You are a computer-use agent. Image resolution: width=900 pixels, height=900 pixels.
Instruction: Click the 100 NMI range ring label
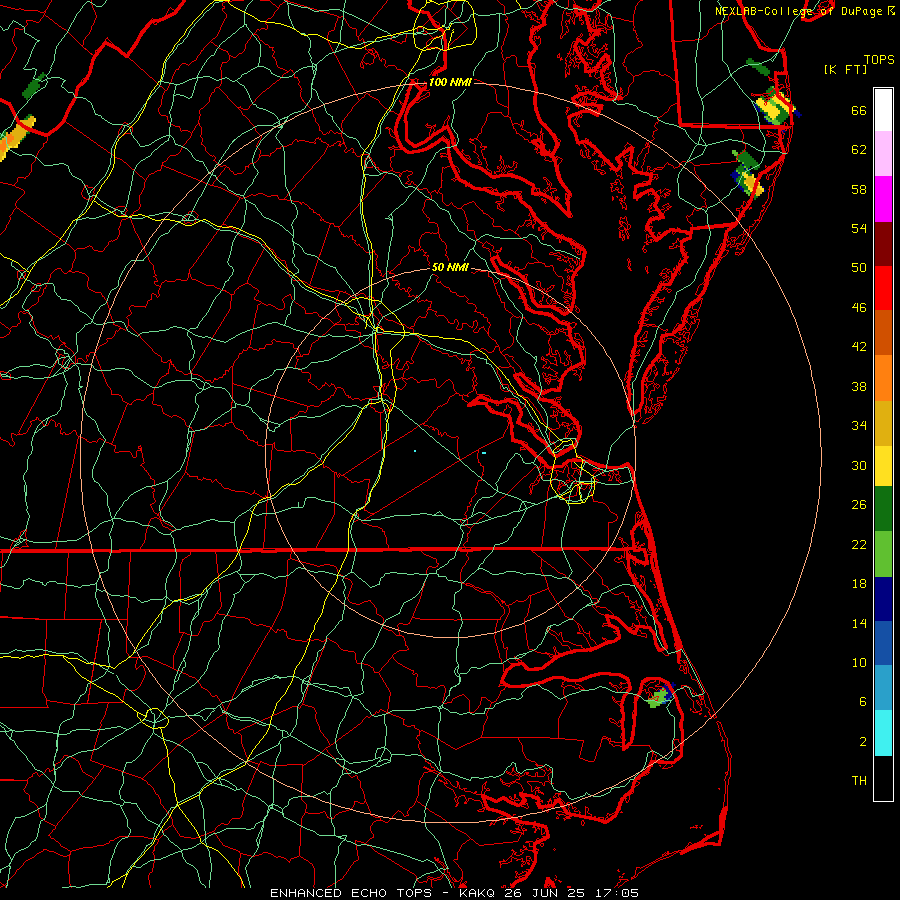450,82
